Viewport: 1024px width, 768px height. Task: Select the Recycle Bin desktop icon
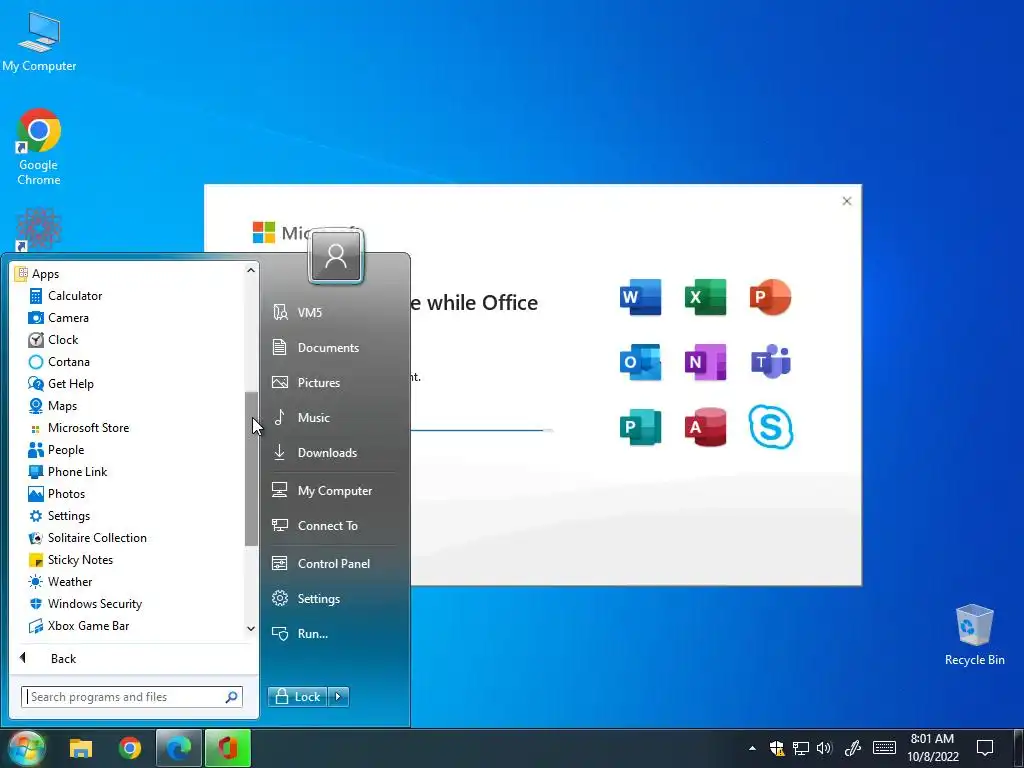(974, 635)
